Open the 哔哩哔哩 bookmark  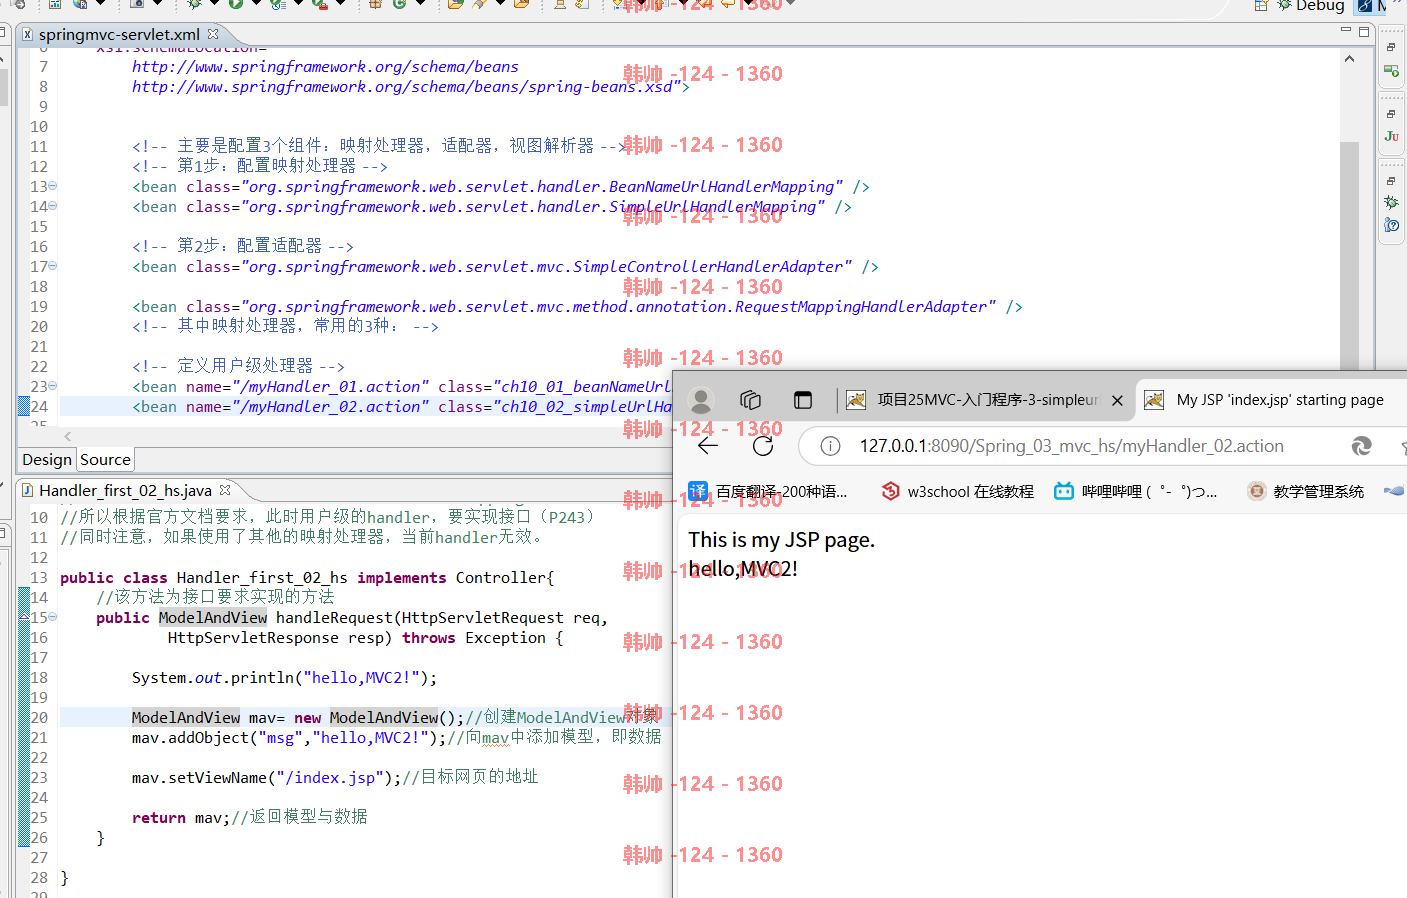(x=1136, y=491)
